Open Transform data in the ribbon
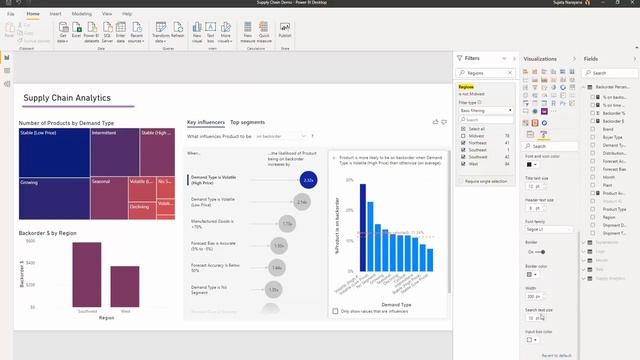The height and width of the screenshot is (360, 640). [160, 32]
